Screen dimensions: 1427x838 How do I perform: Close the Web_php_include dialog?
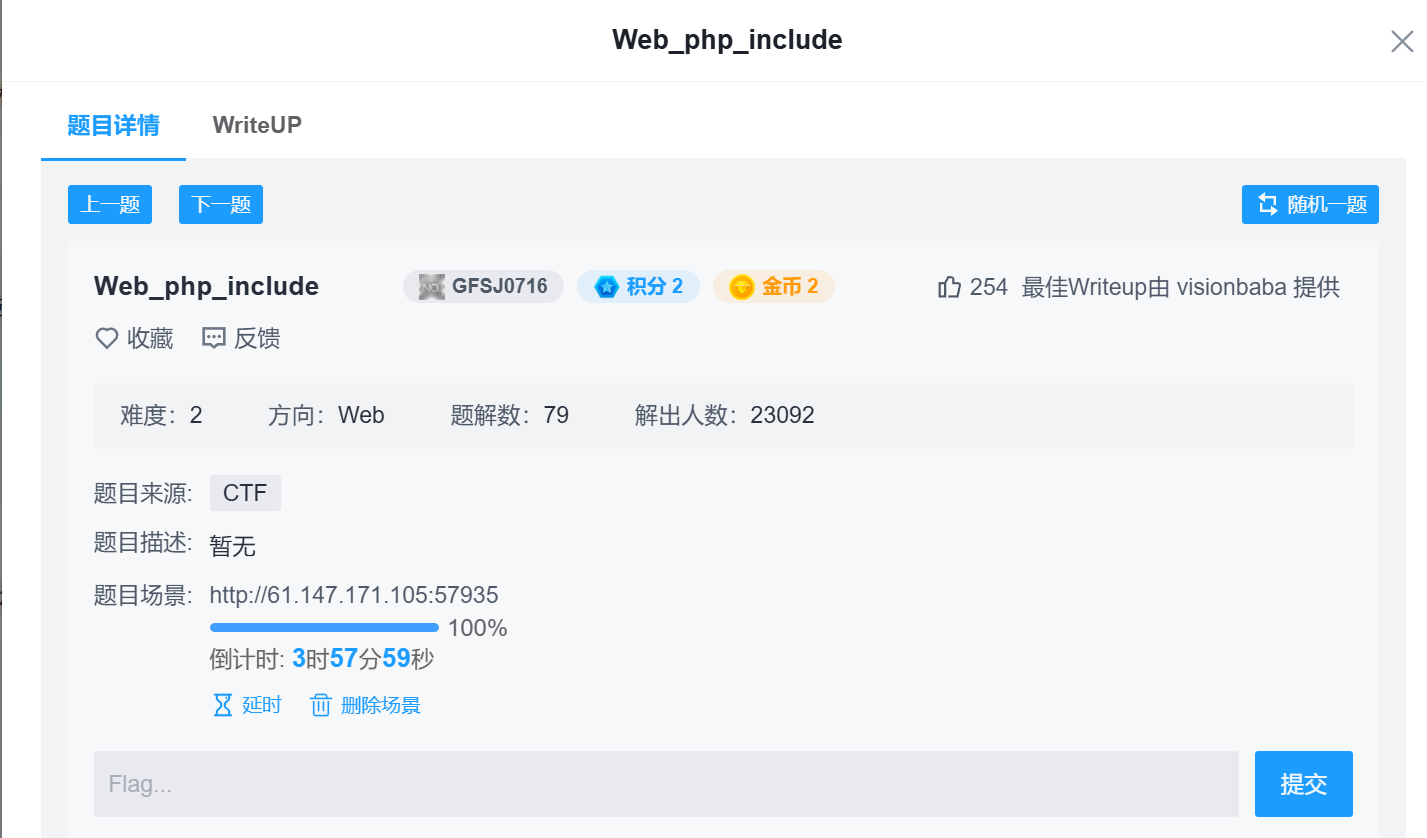click(1402, 41)
